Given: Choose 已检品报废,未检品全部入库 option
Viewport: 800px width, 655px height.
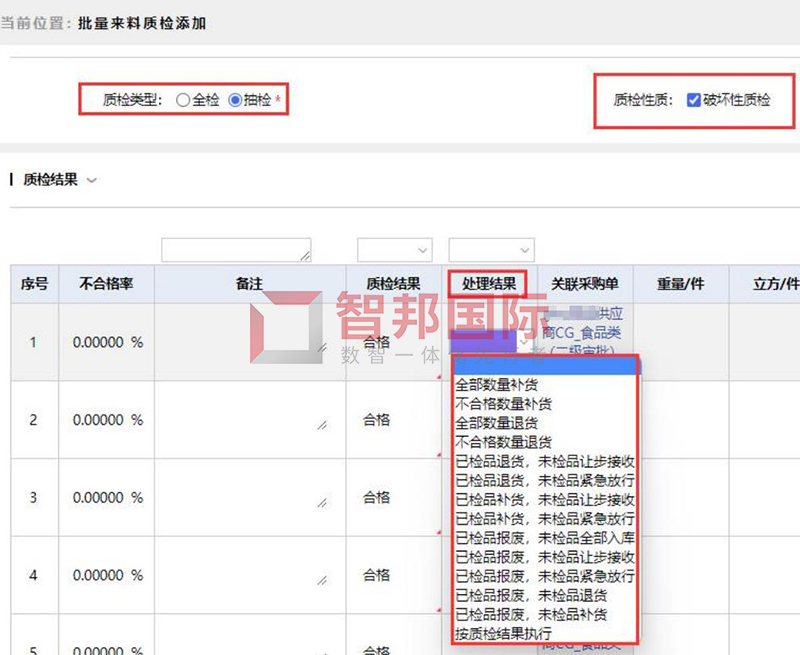Looking at the screenshot, I should point(544,538).
